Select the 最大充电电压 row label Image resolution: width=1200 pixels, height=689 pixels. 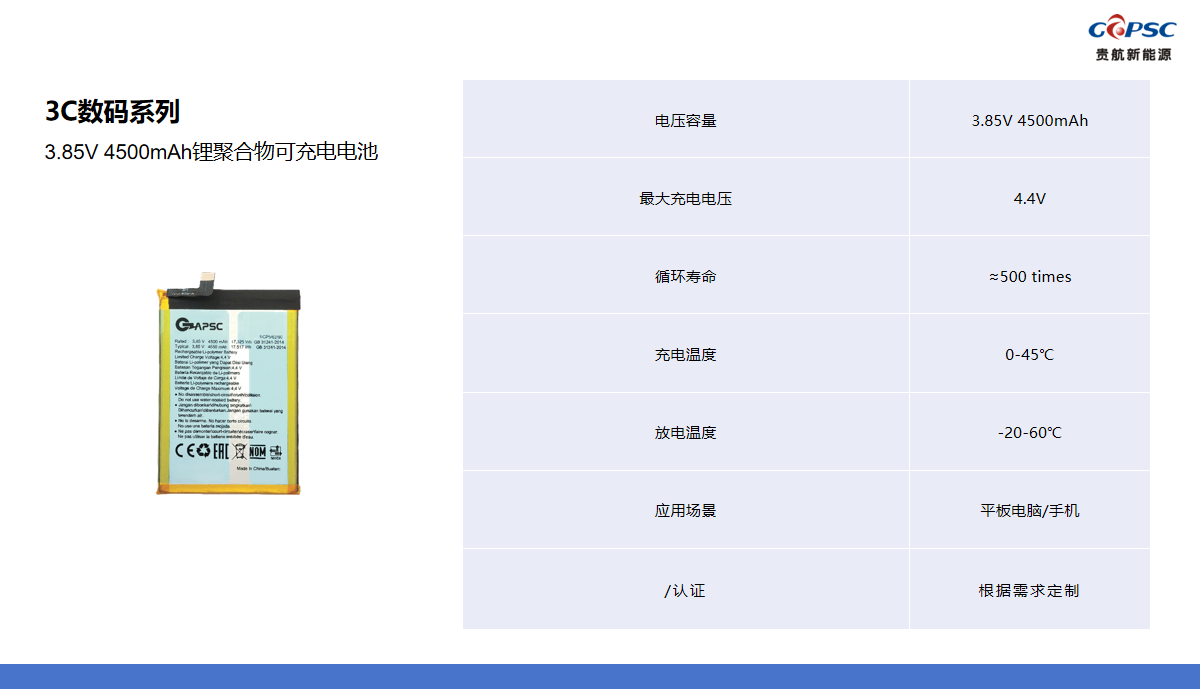[x=685, y=199]
